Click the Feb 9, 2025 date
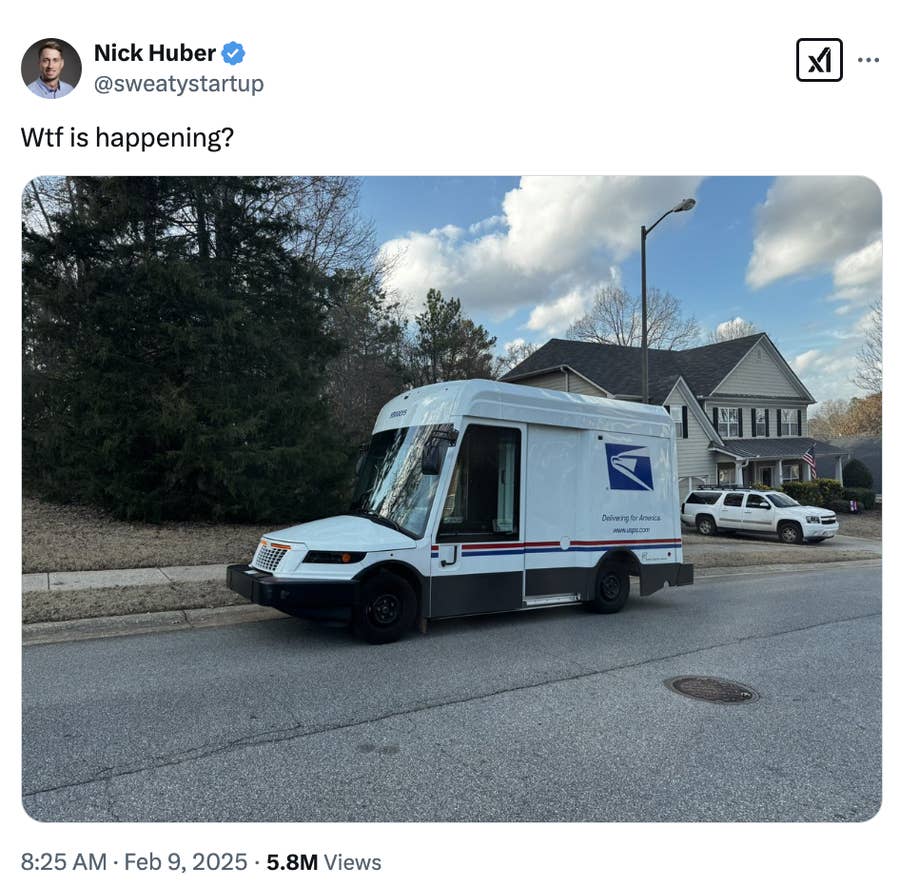This screenshot has width=900, height=887. click(x=185, y=862)
